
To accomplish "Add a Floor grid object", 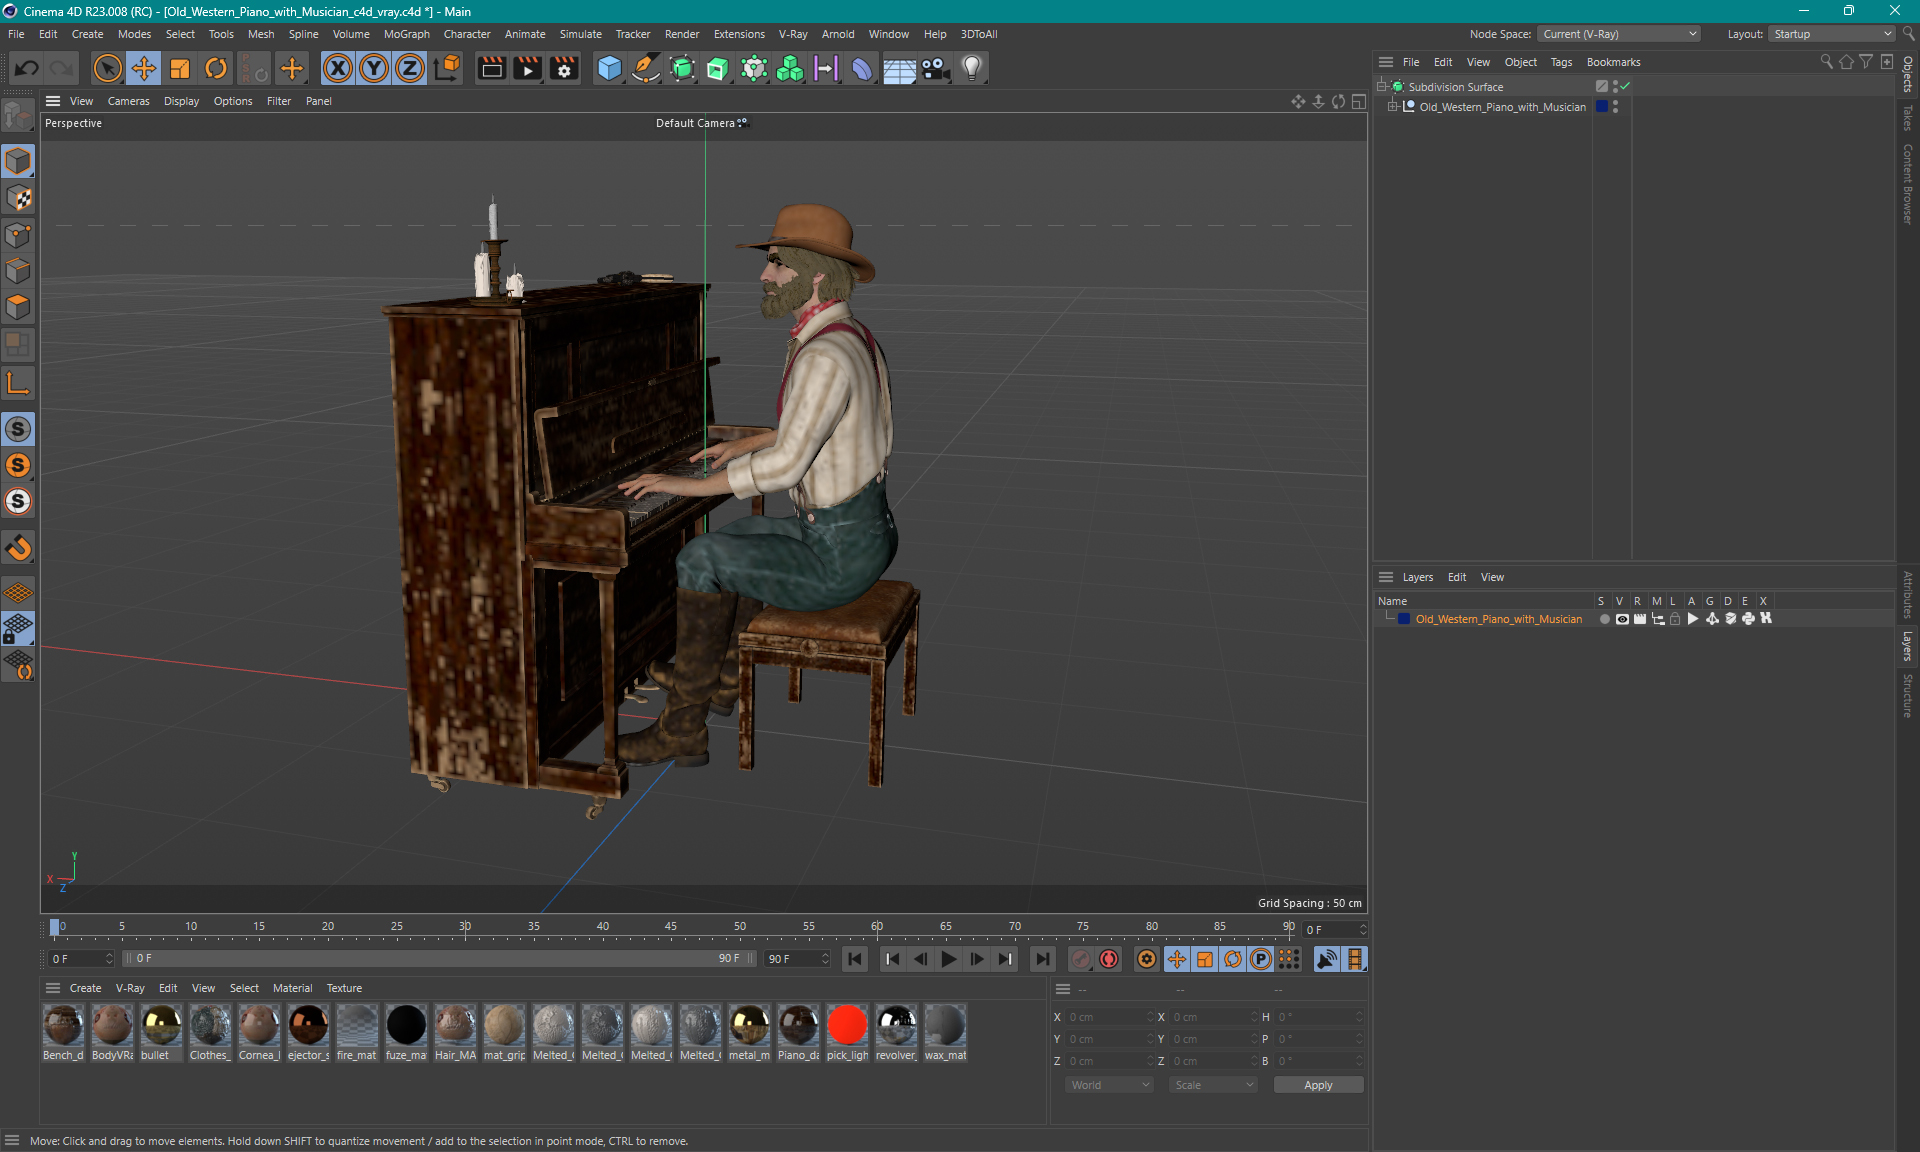I will (899, 68).
